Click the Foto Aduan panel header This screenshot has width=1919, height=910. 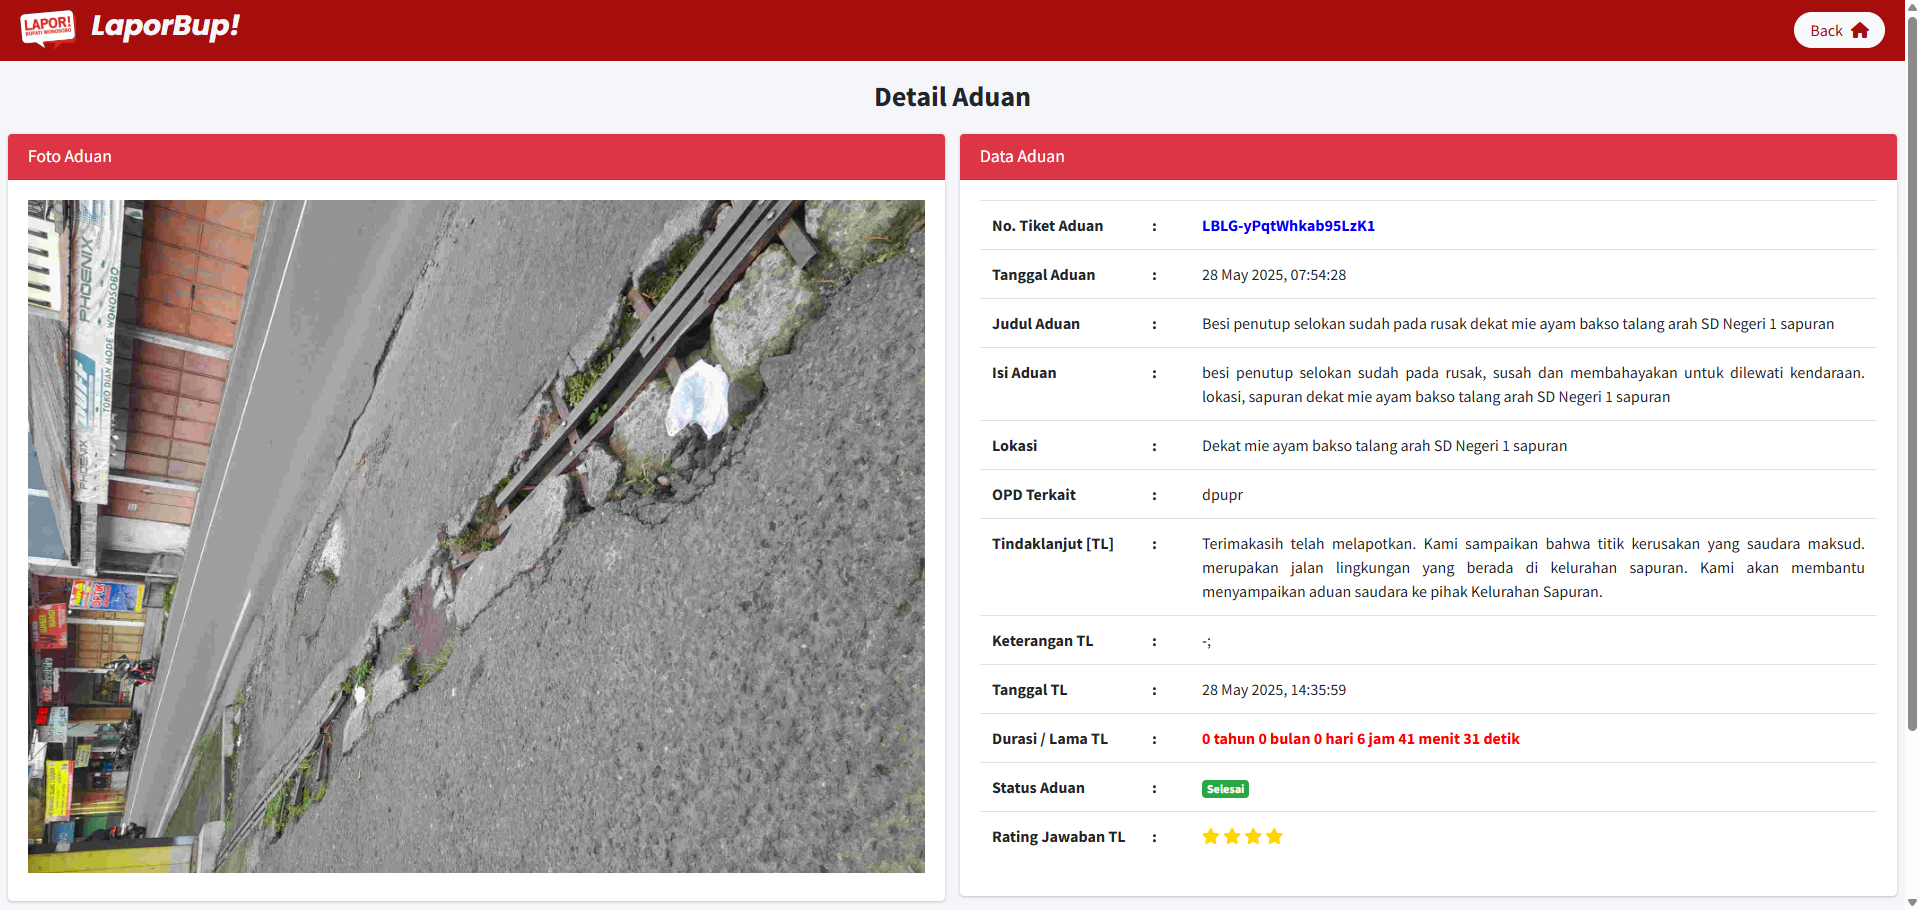(x=476, y=157)
